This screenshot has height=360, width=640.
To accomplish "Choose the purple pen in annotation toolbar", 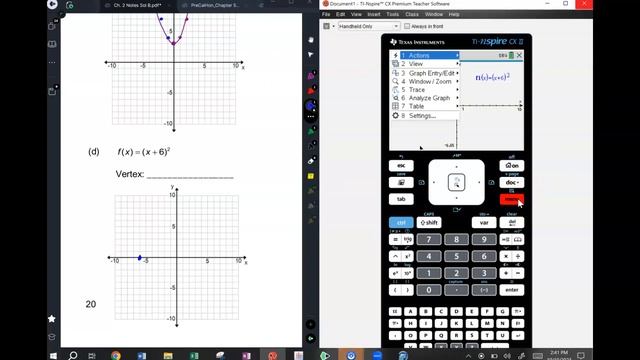I will point(311,76).
